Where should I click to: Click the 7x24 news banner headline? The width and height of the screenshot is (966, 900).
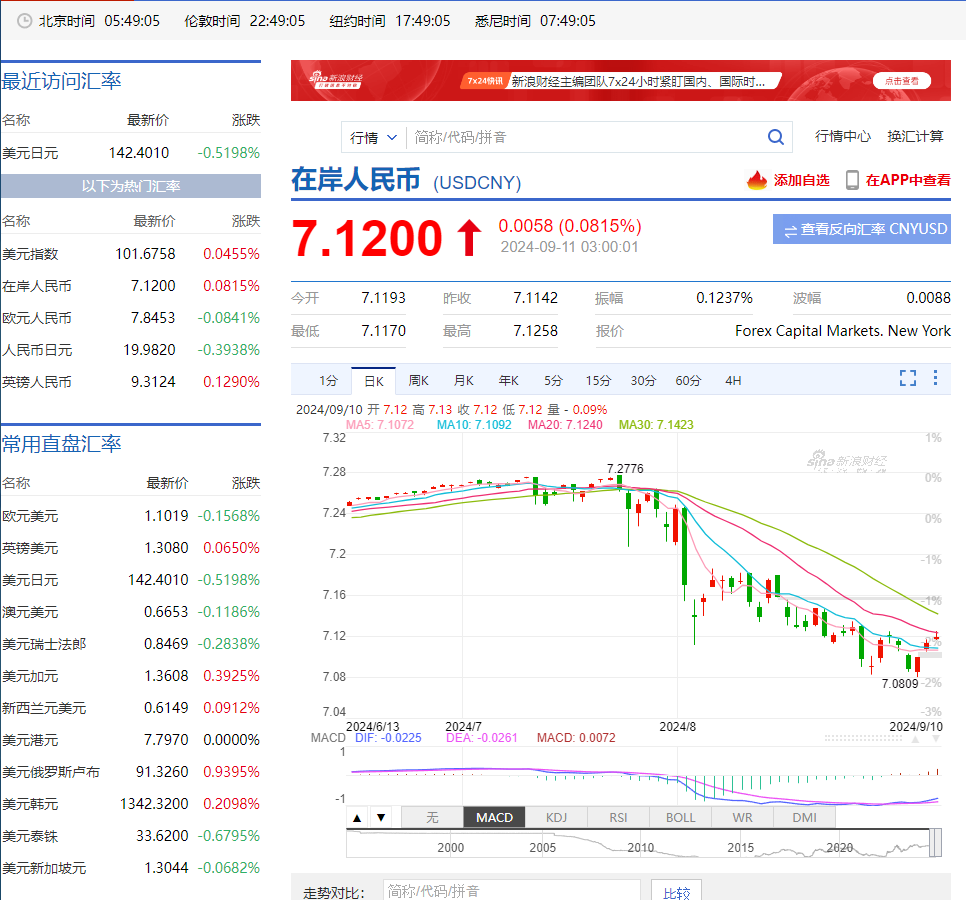(x=638, y=81)
